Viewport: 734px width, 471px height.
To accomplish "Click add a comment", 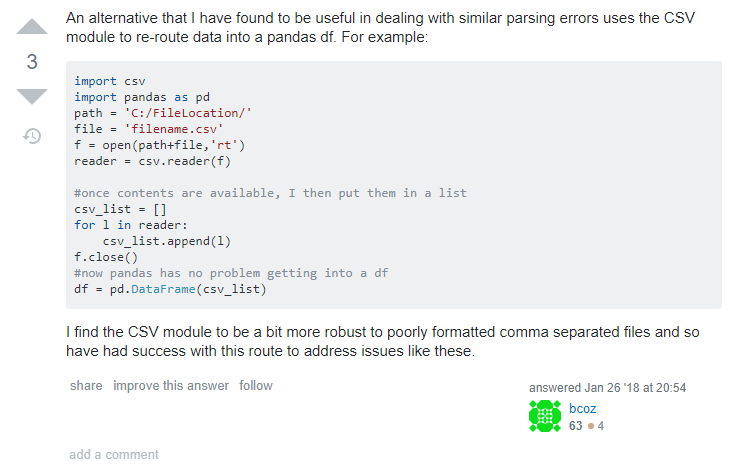I will 114,455.
